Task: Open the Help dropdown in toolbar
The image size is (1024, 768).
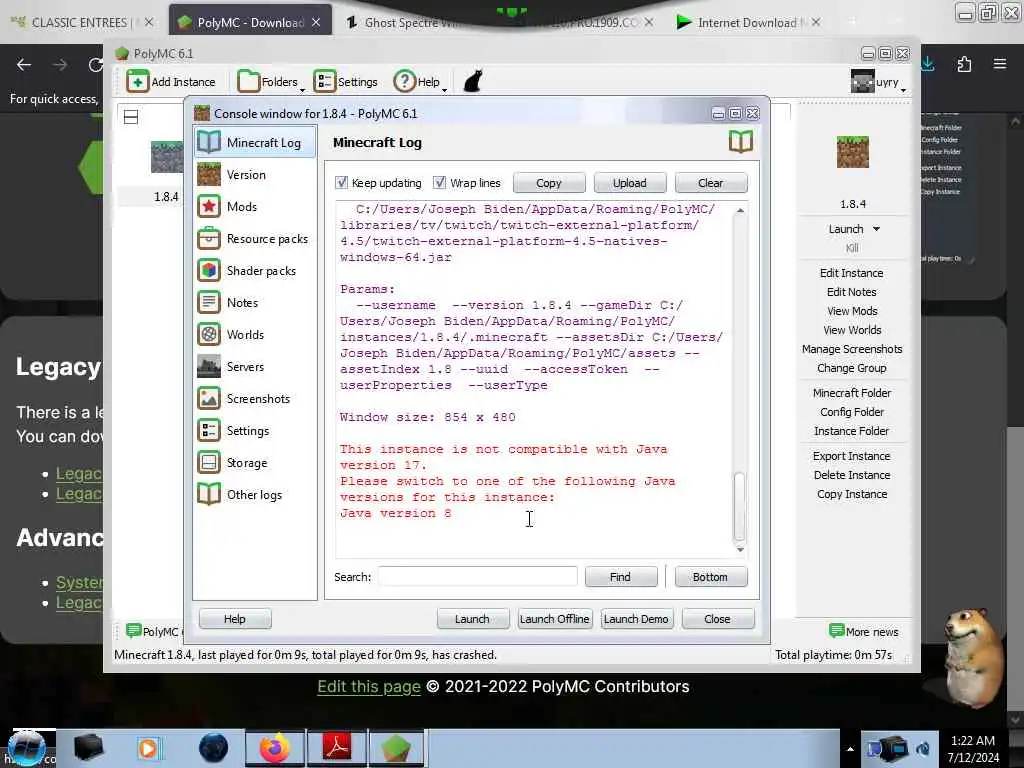Action: [x=419, y=82]
